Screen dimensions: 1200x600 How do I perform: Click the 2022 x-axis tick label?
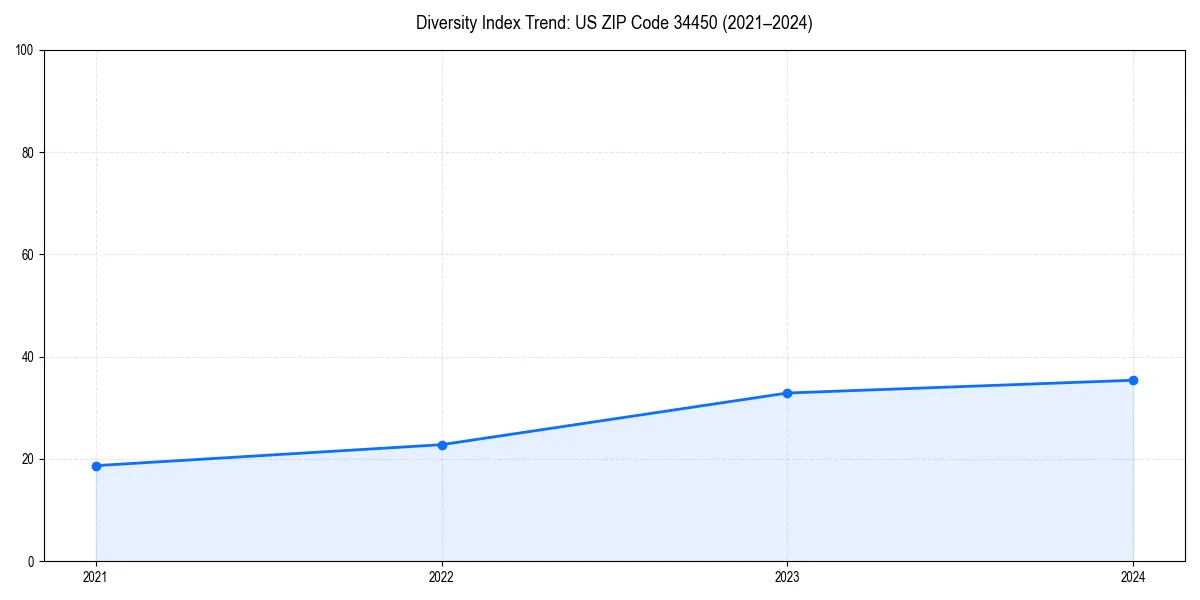pyautogui.click(x=442, y=577)
